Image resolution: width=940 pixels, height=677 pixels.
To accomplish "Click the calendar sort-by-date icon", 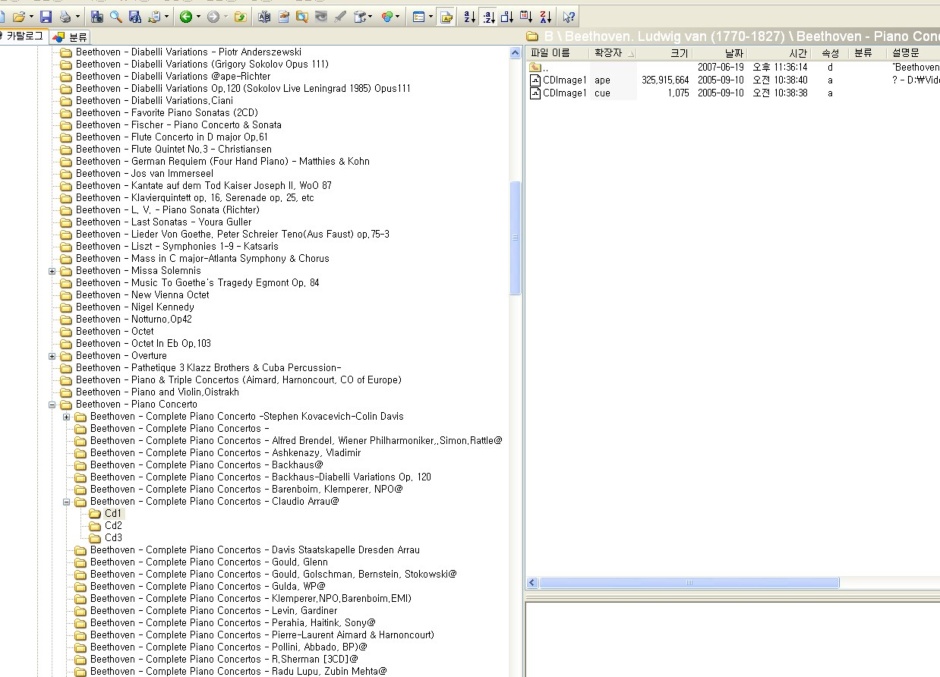I will [x=526, y=17].
